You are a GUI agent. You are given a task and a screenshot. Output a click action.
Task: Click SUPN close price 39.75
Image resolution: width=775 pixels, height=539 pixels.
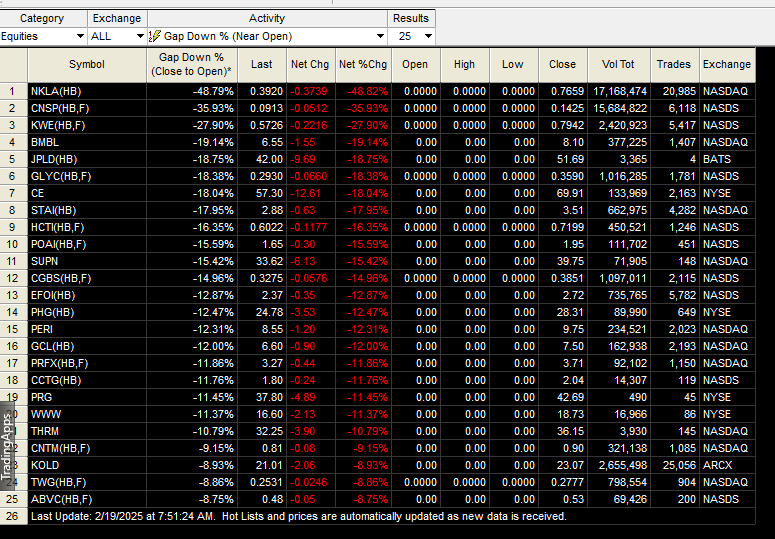[570, 261]
